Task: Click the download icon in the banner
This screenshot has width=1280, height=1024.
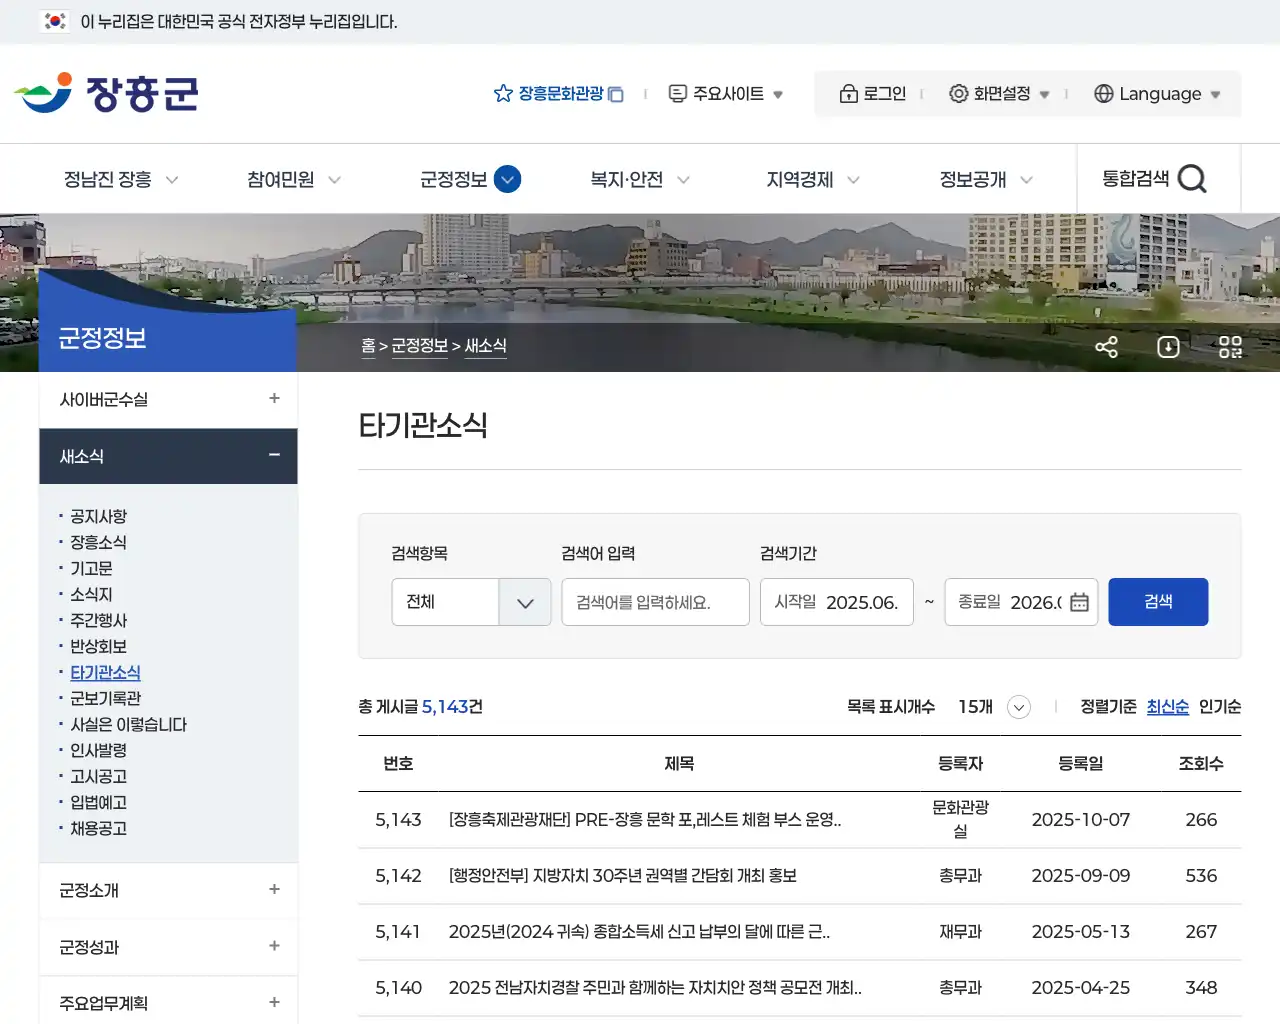Action: coord(1168,347)
